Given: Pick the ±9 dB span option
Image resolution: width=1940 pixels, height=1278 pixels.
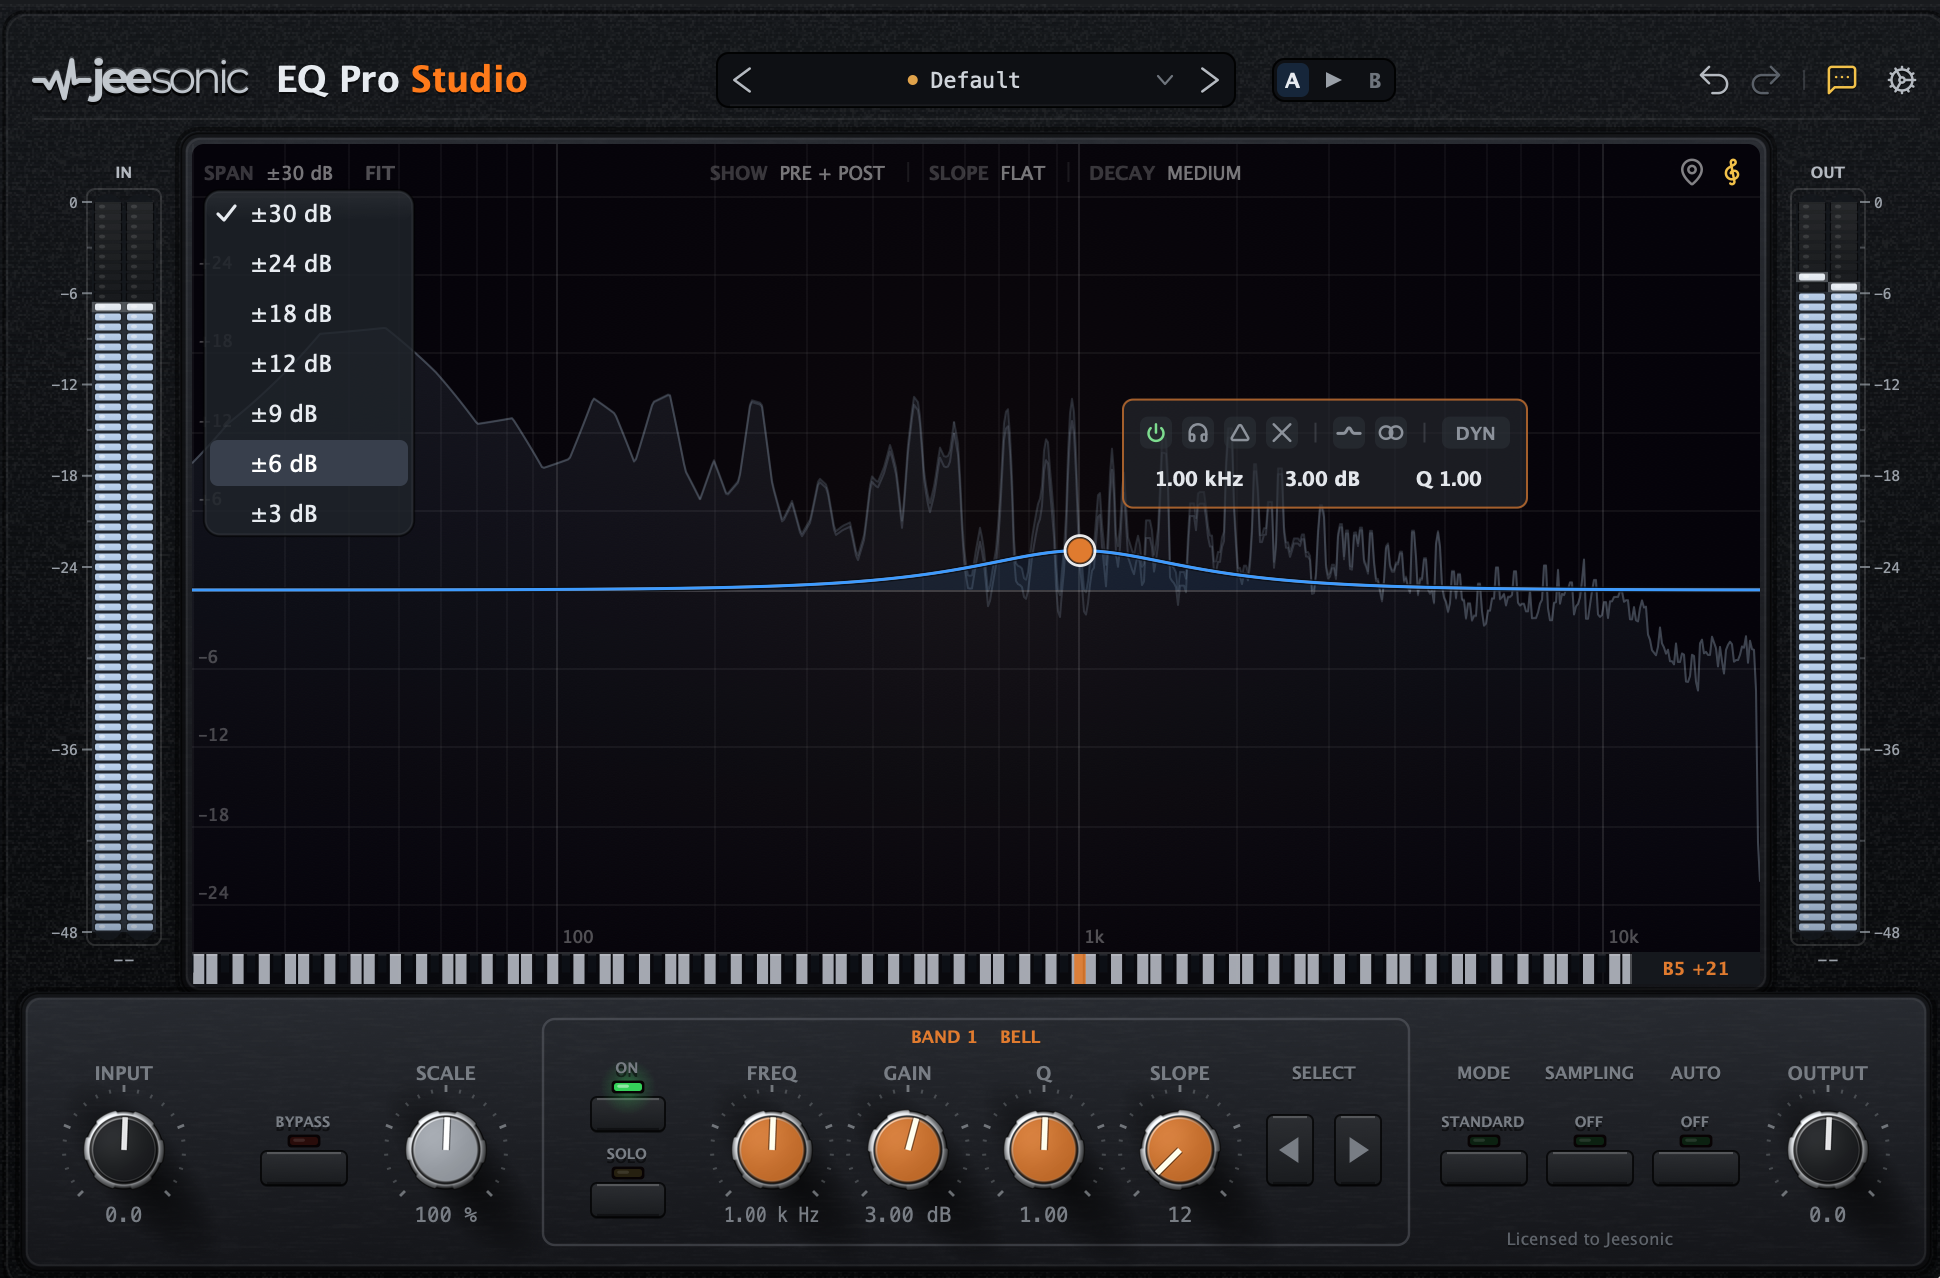Looking at the screenshot, I should tap(309, 413).
